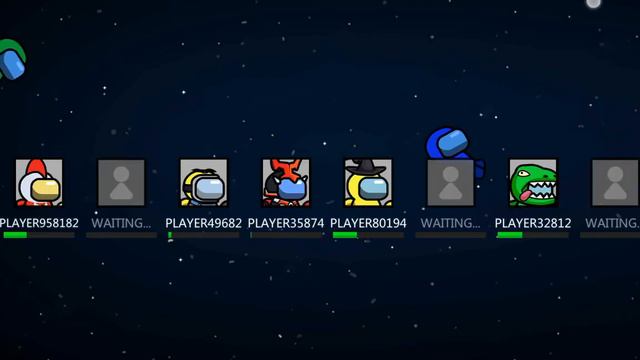
Task: Click the WAITING... label right of PLAYER32812
Action: (x=612, y=223)
